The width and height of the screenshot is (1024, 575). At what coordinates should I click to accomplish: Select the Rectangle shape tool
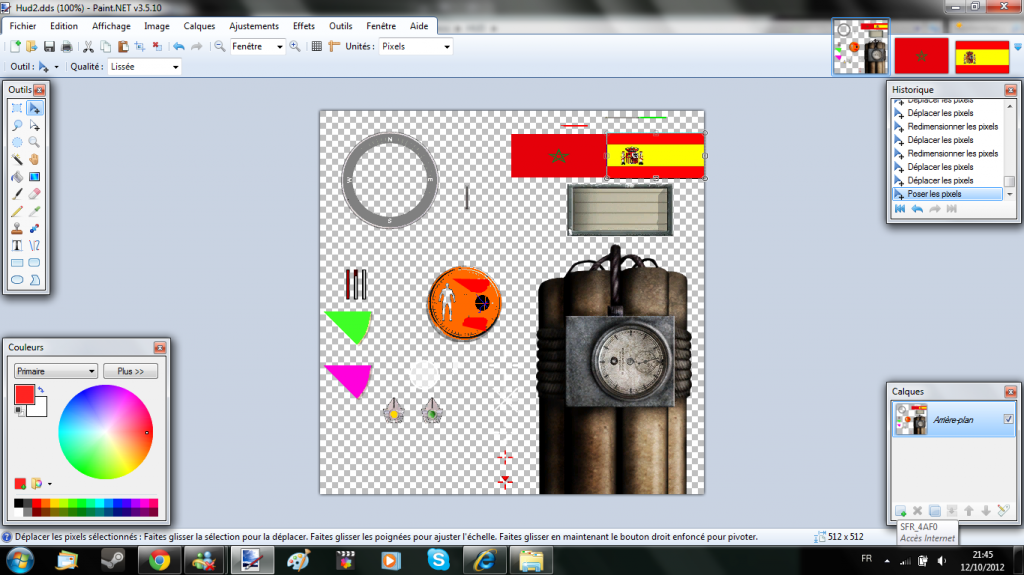[x=17, y=263]
